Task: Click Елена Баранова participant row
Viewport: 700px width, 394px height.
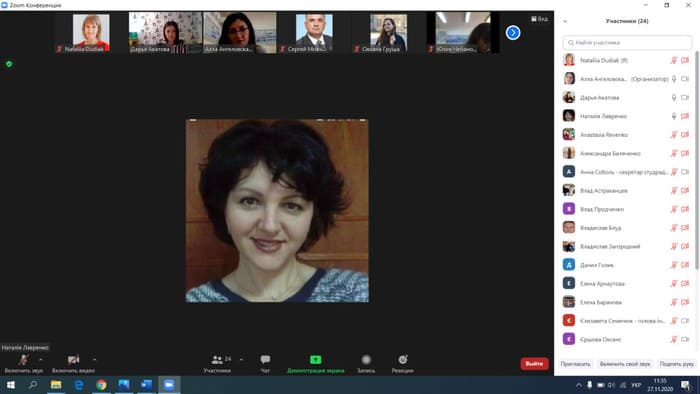Action: [x=626, y=302]
